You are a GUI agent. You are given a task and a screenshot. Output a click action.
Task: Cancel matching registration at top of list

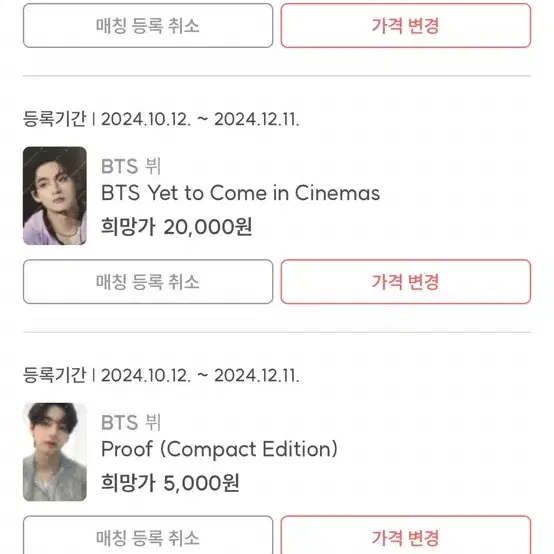[x=148, y=25]
